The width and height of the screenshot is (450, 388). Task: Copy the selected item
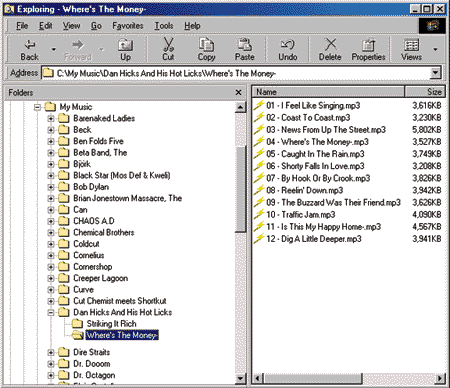tap(206, 49)
